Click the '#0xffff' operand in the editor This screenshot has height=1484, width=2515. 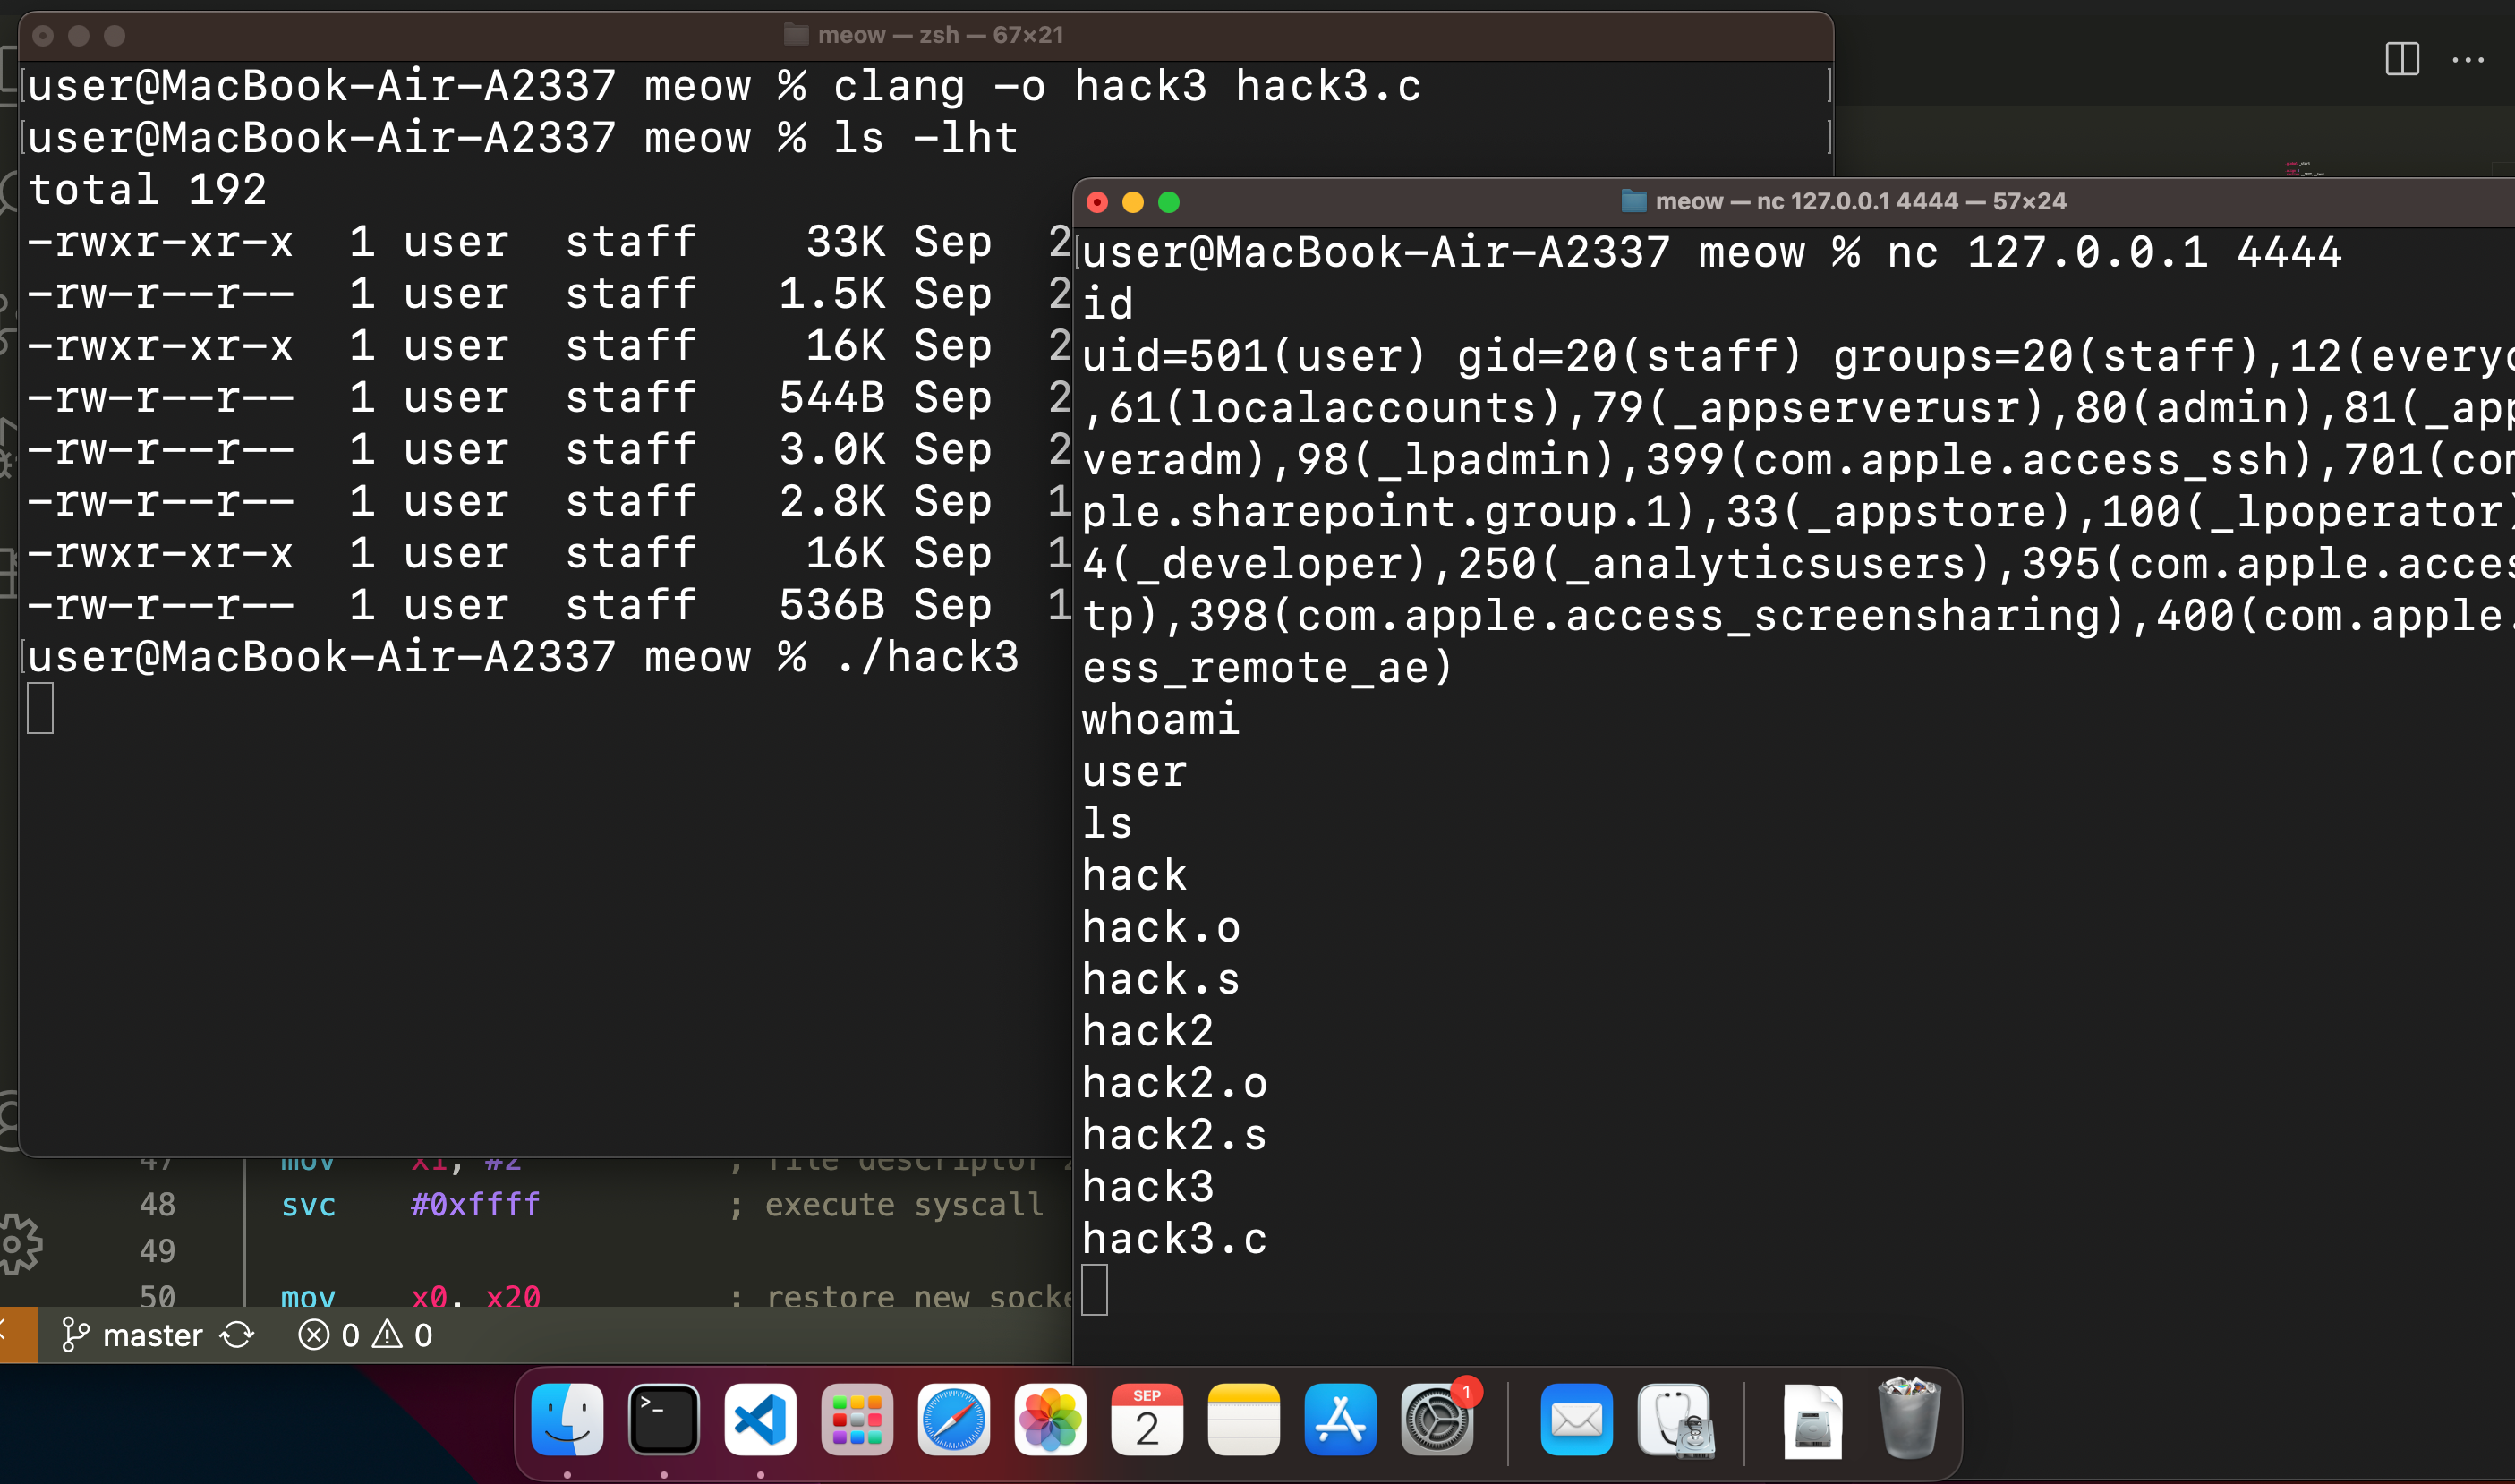(x=475, y=1204)
